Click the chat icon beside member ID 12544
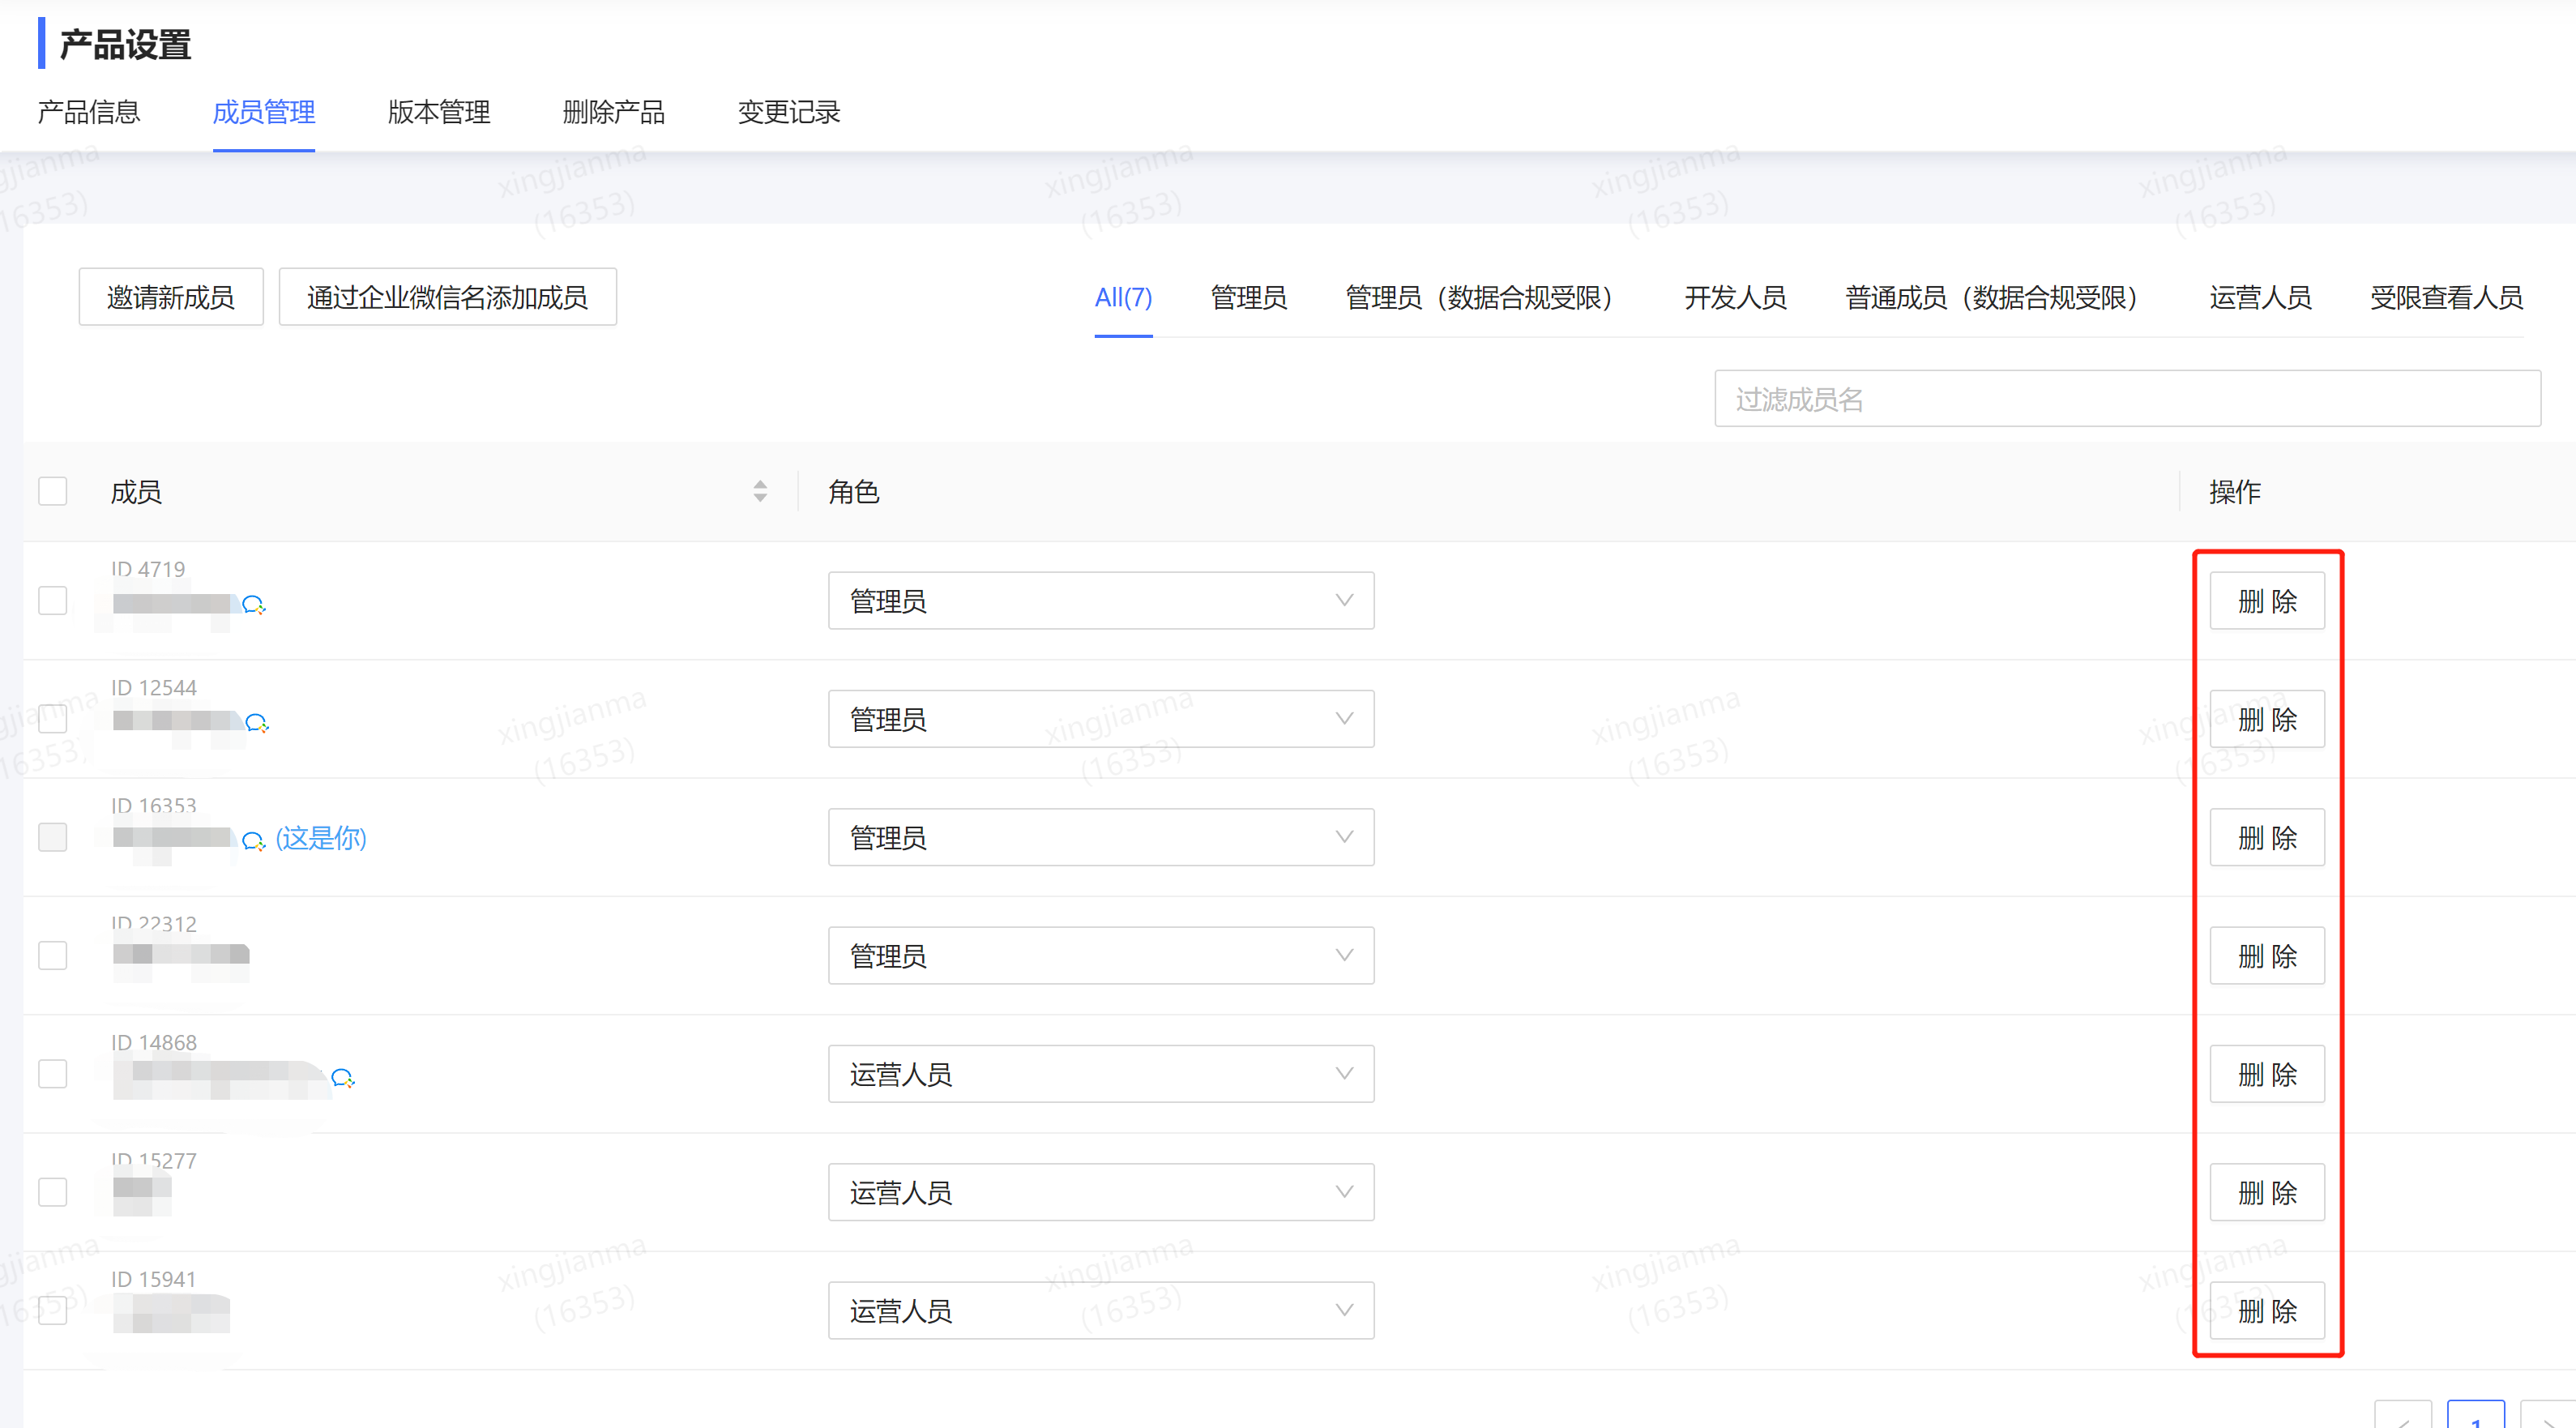Viewport: 2576px width, 1428px height. (x=257, y=723)
